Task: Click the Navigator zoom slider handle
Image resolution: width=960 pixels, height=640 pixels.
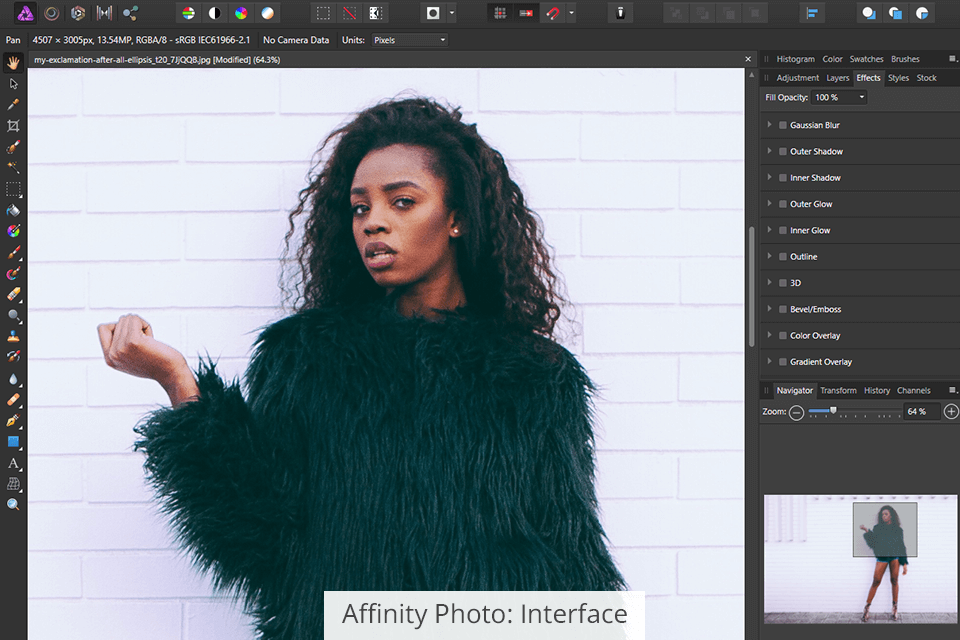Action: pyautogui.click(x=833, y=410)
